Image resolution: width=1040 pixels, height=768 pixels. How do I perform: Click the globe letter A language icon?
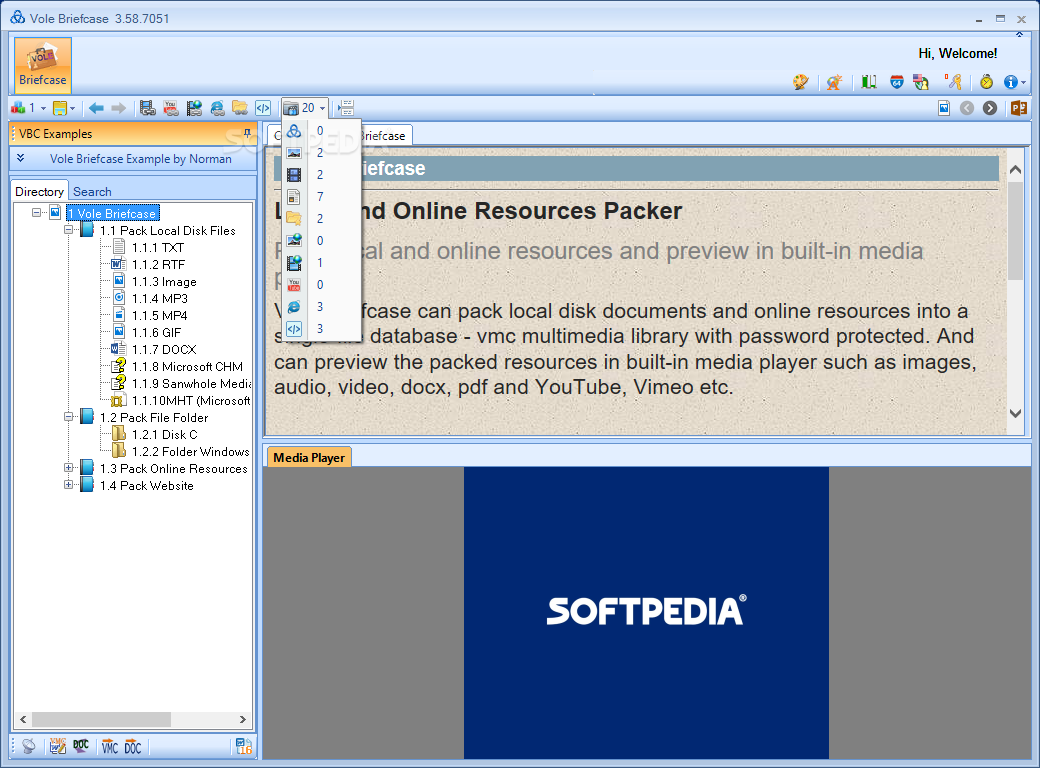[x=834, y=82]
